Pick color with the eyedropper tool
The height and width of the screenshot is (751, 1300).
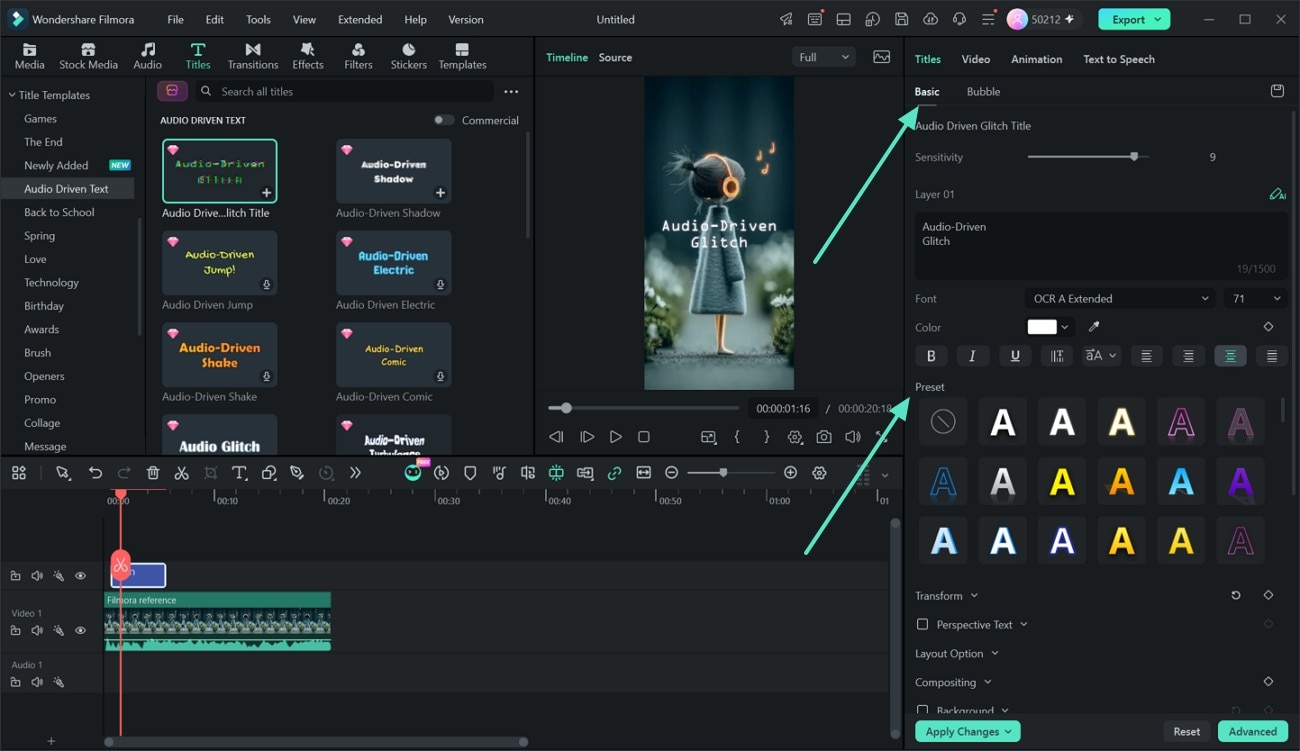1094,327
